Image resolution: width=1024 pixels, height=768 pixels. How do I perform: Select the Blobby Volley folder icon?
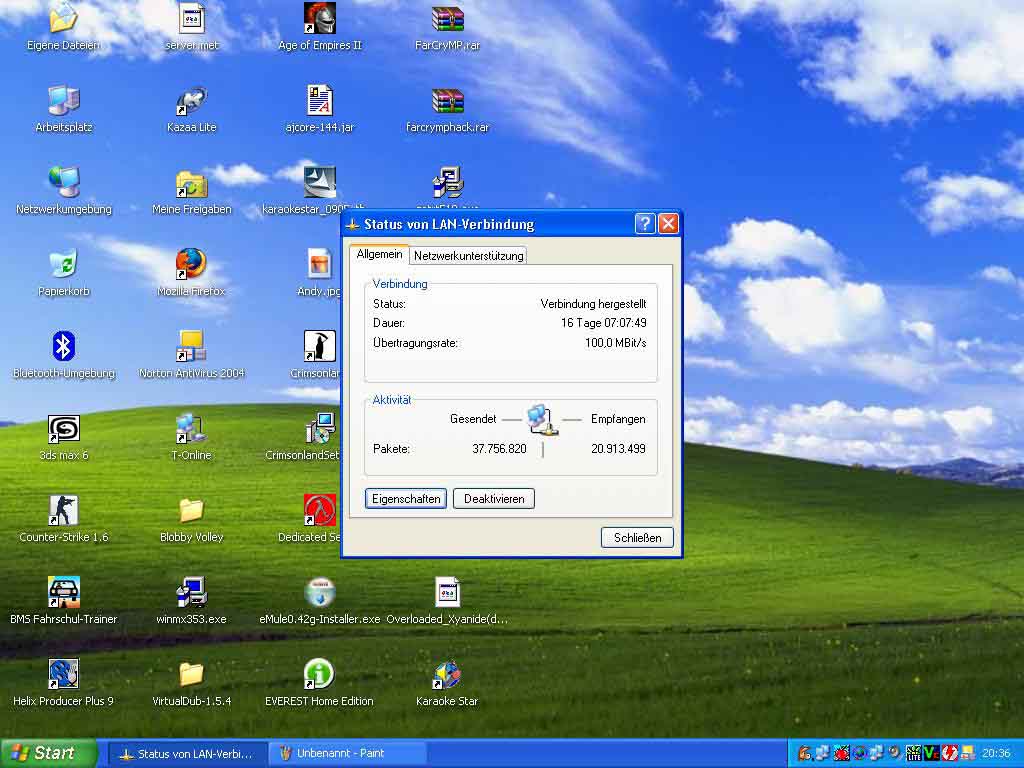[191, 519]
